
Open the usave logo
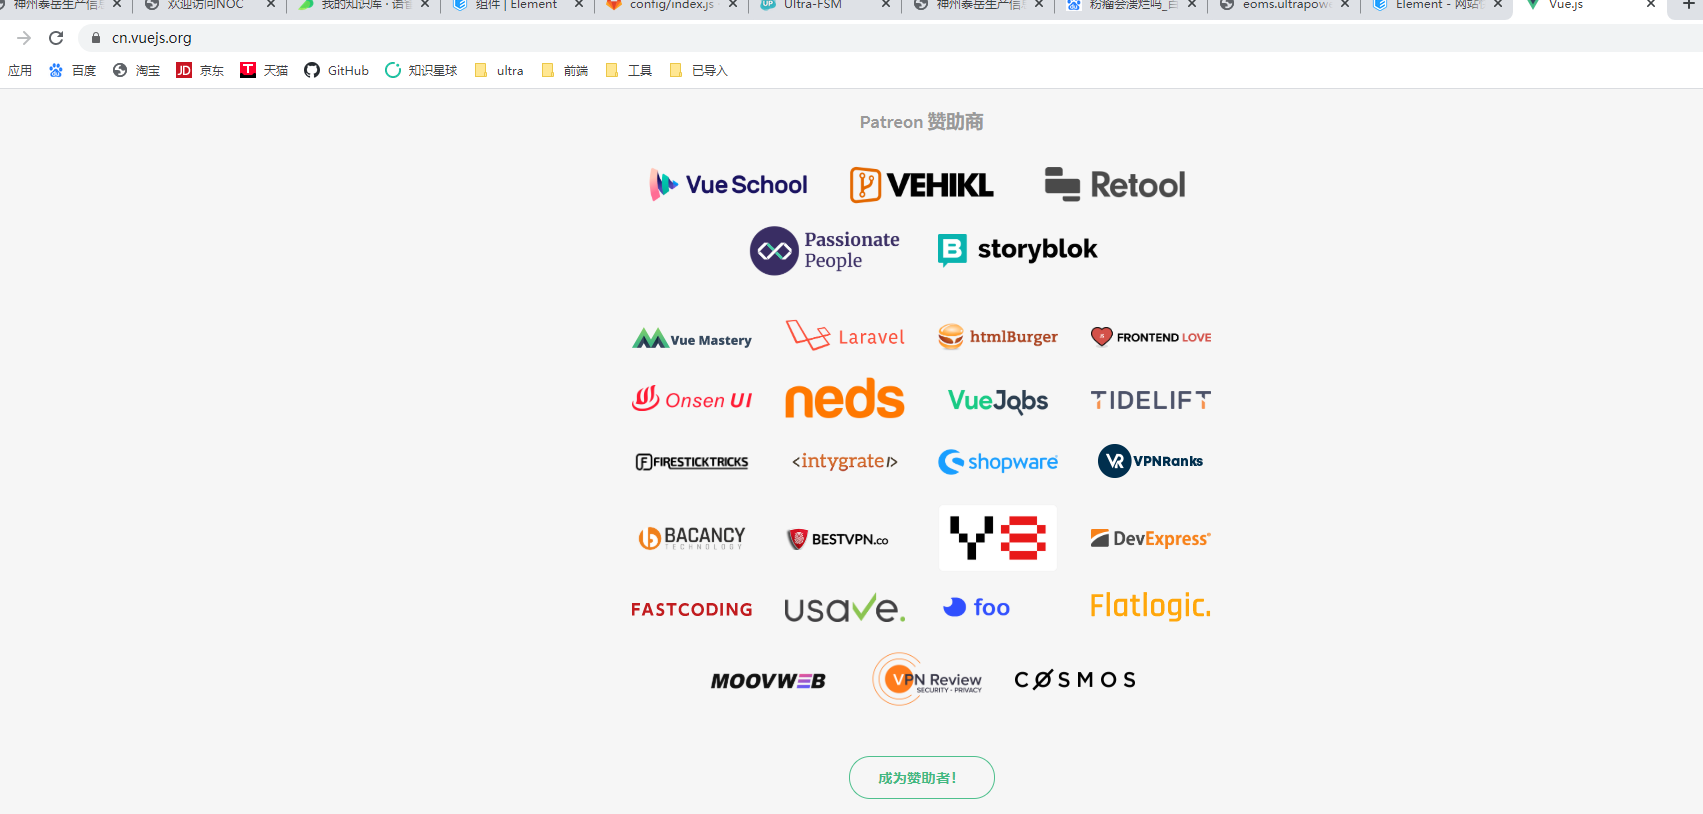(845, 608)
